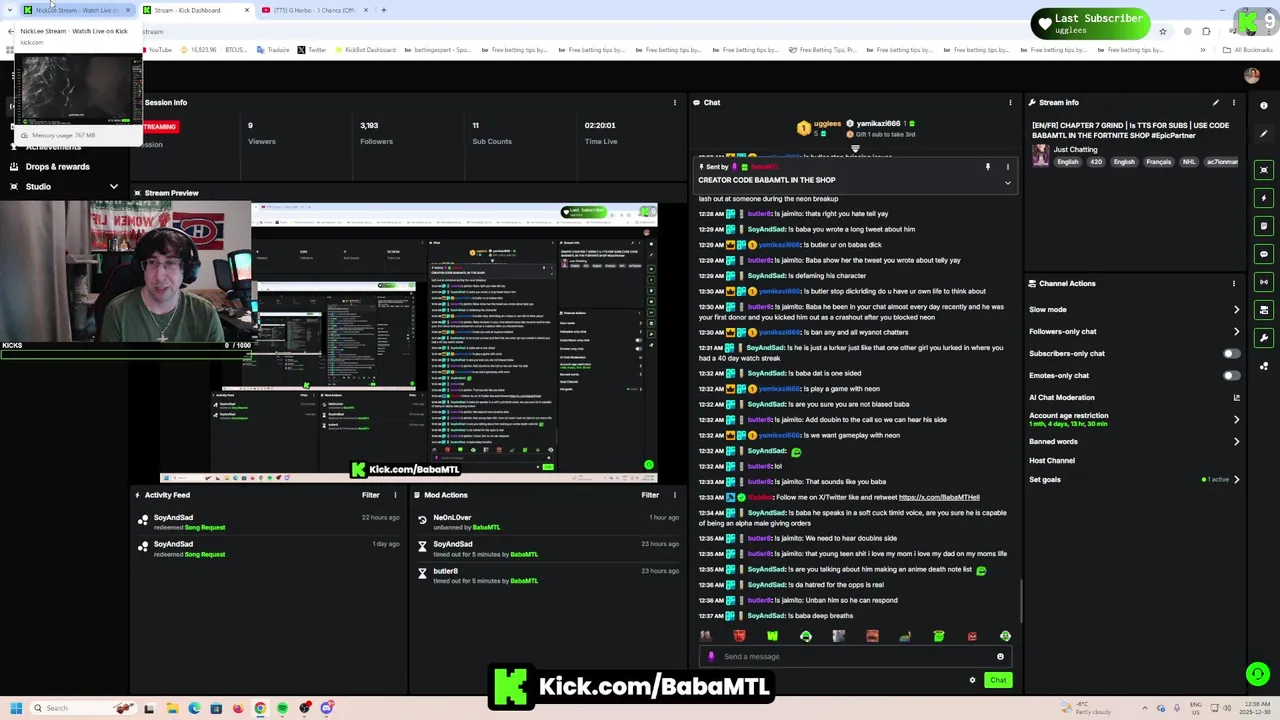Click Send a message input field

tap(855, 657)
